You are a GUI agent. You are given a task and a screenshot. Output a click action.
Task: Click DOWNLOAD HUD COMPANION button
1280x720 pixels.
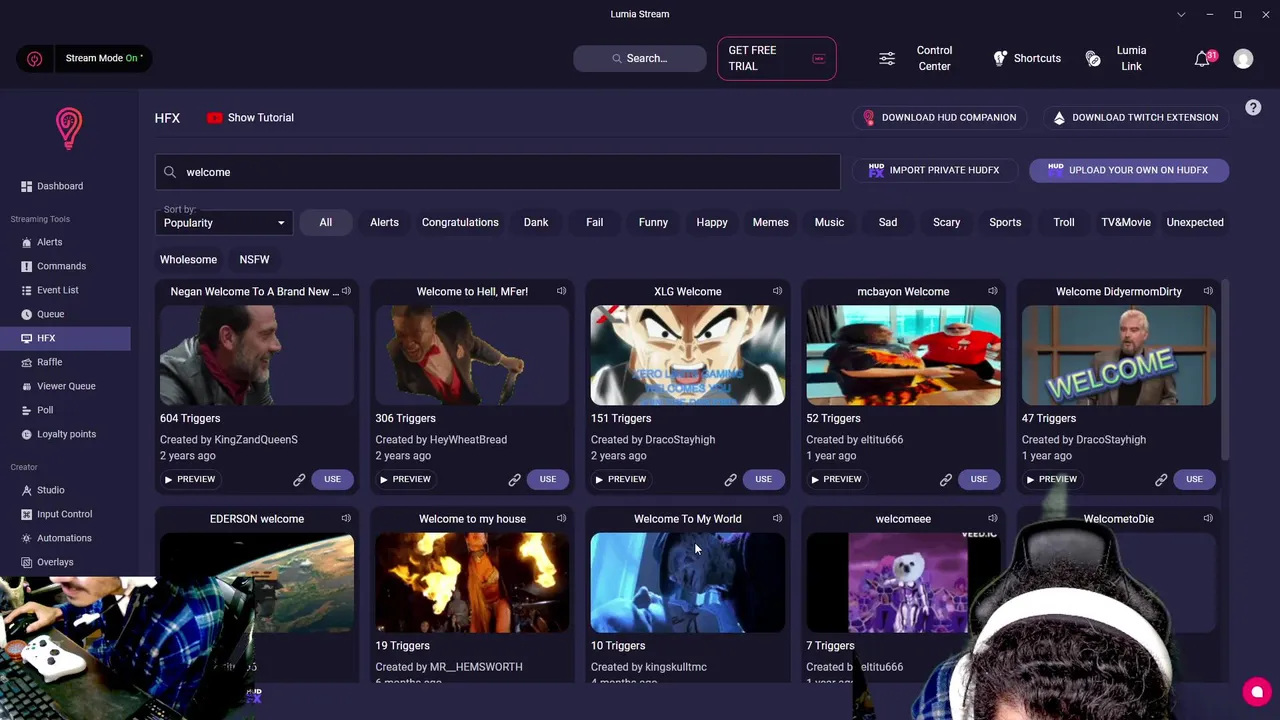coord(940,117)
